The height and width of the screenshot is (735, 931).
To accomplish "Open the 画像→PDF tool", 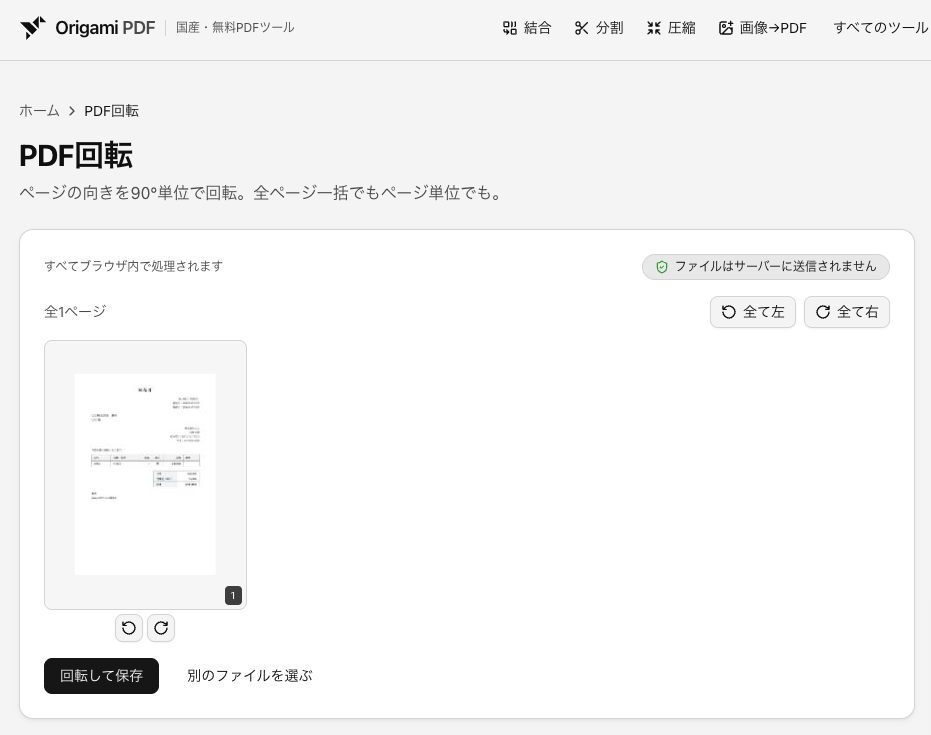I will [x=762, y=28].
